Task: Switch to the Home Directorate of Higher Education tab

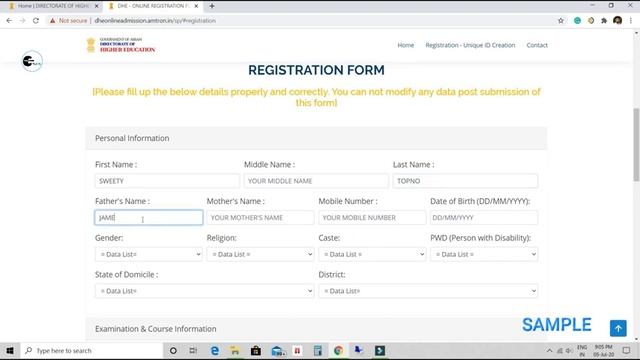Action: point(53,6)
